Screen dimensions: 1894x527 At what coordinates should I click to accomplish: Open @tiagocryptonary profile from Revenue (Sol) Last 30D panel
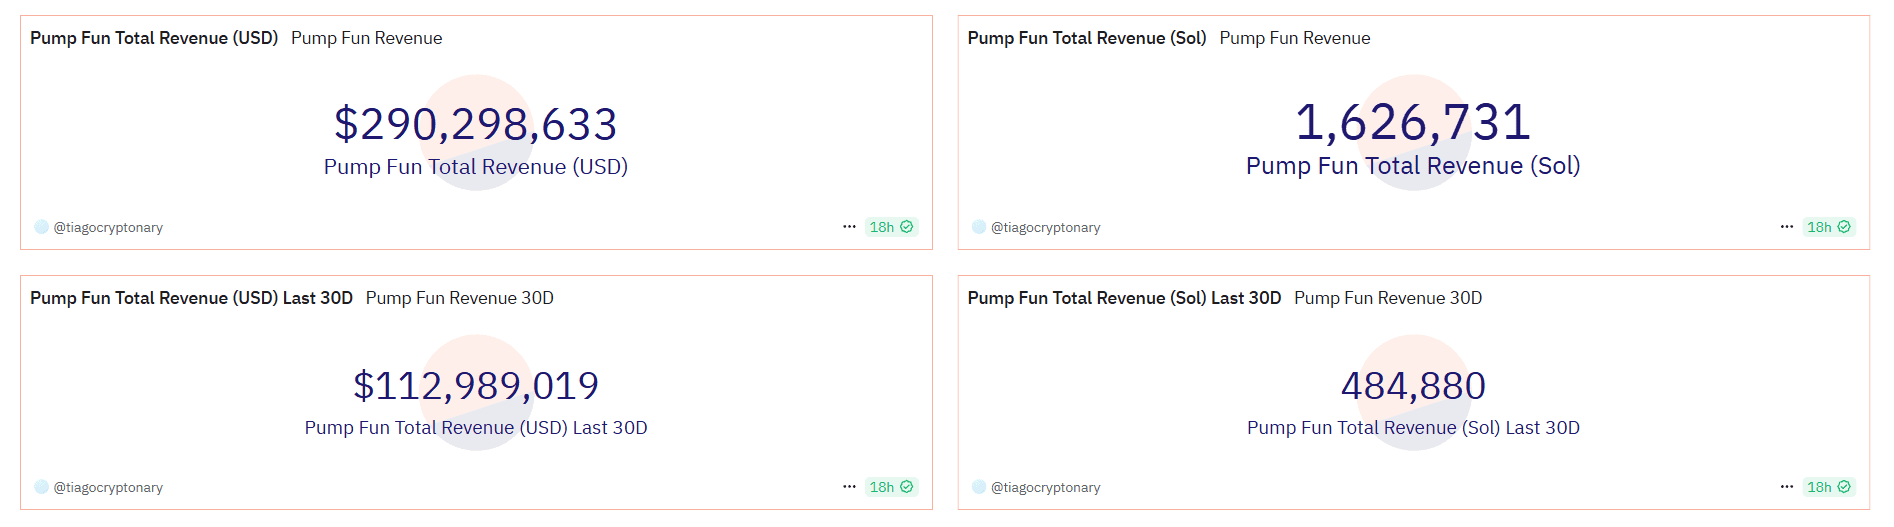1045,487
